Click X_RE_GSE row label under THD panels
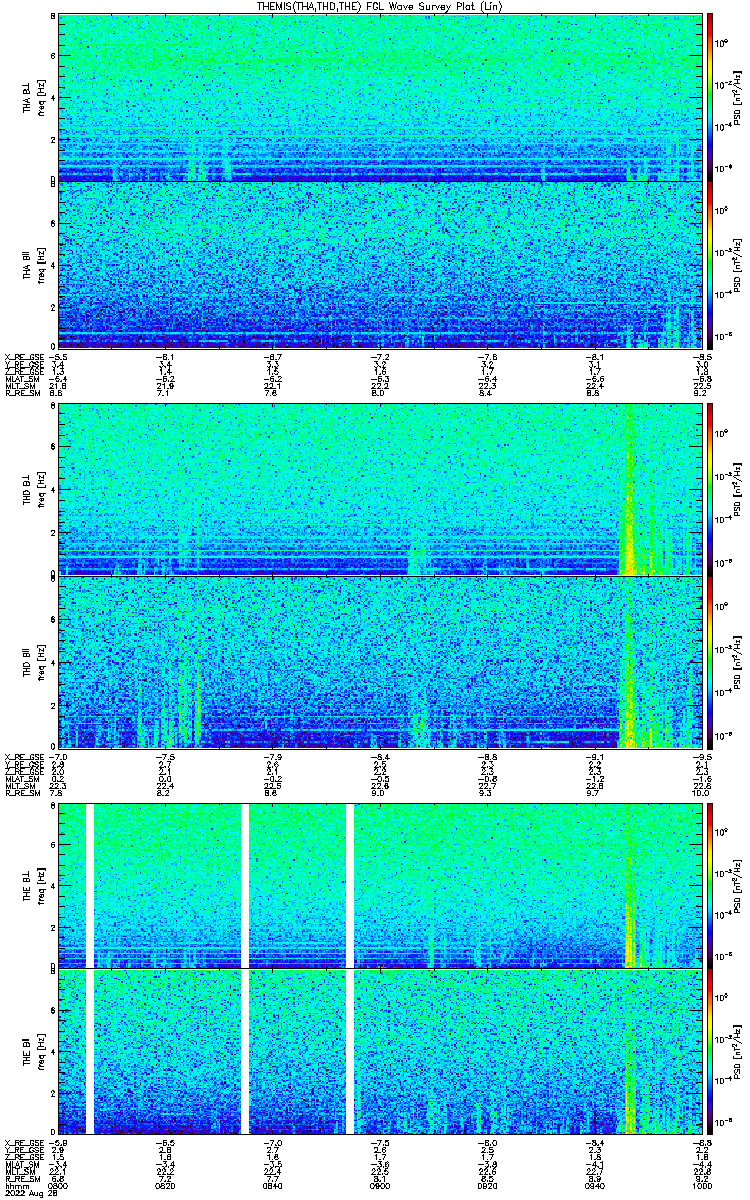 [24, 755]
